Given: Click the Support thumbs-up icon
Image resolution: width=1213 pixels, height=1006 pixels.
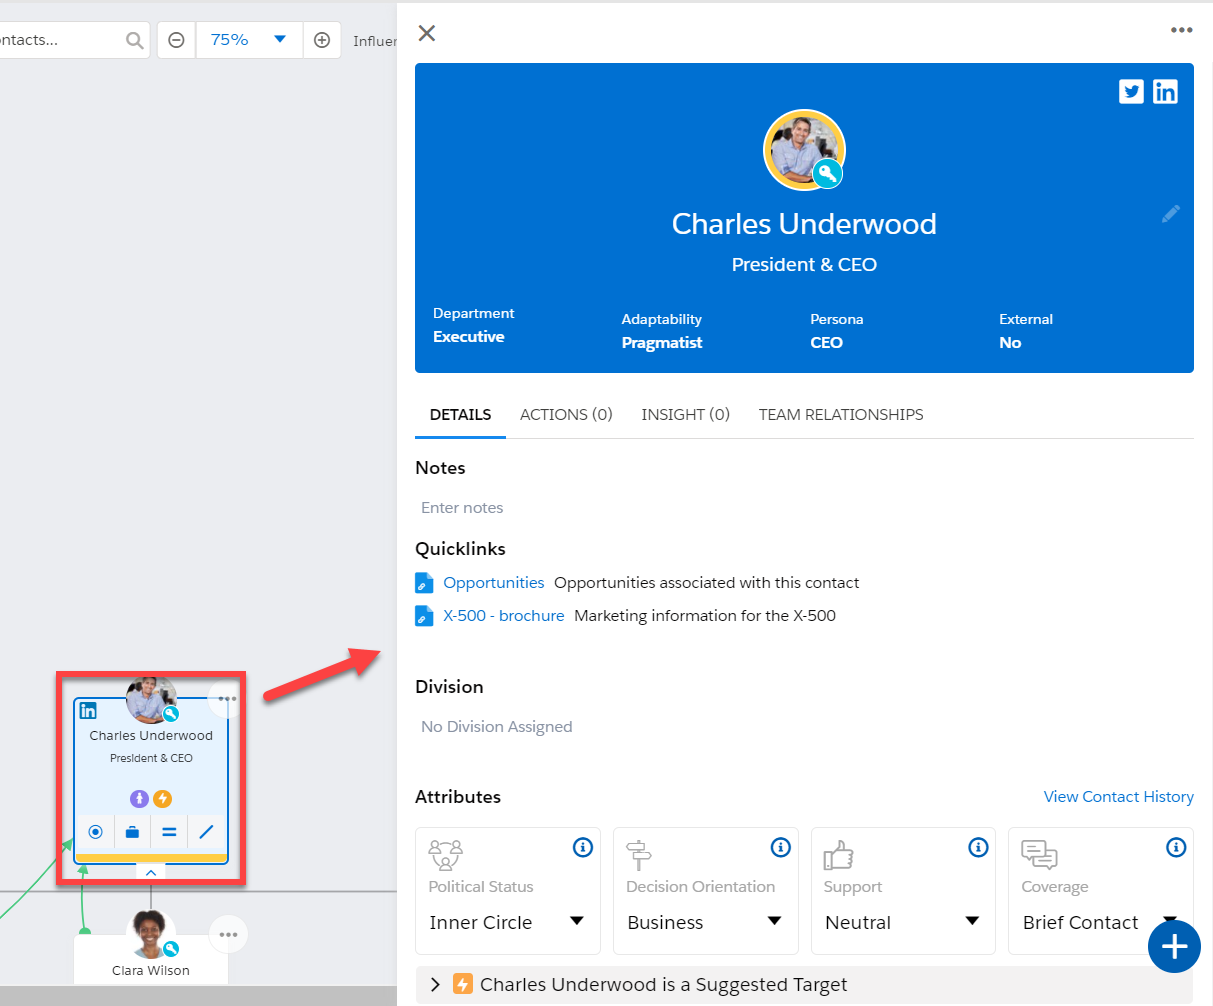Looking at the screenshot, I should 838,855.
